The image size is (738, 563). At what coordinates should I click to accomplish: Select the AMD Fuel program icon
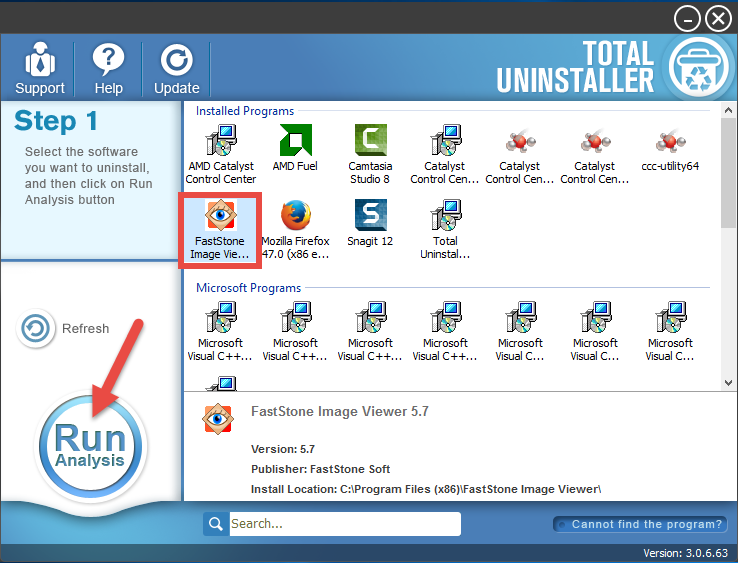(295, 140)
